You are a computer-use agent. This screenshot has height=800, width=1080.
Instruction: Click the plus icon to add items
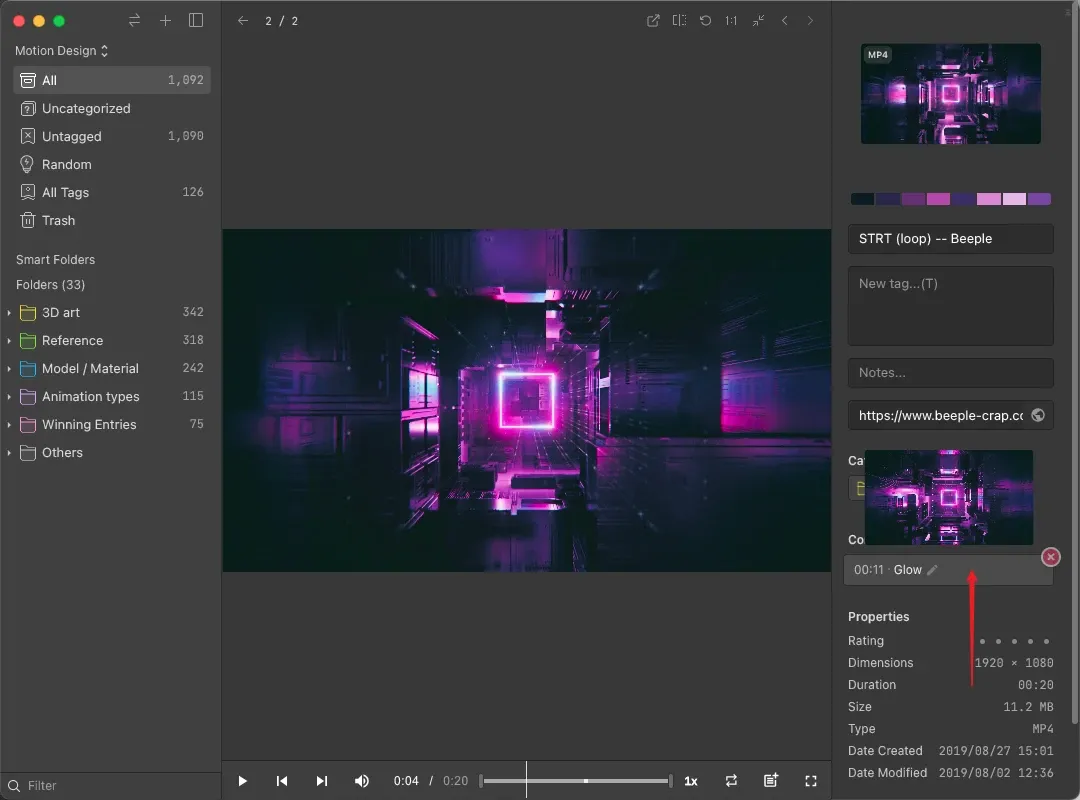pos(165,21)
